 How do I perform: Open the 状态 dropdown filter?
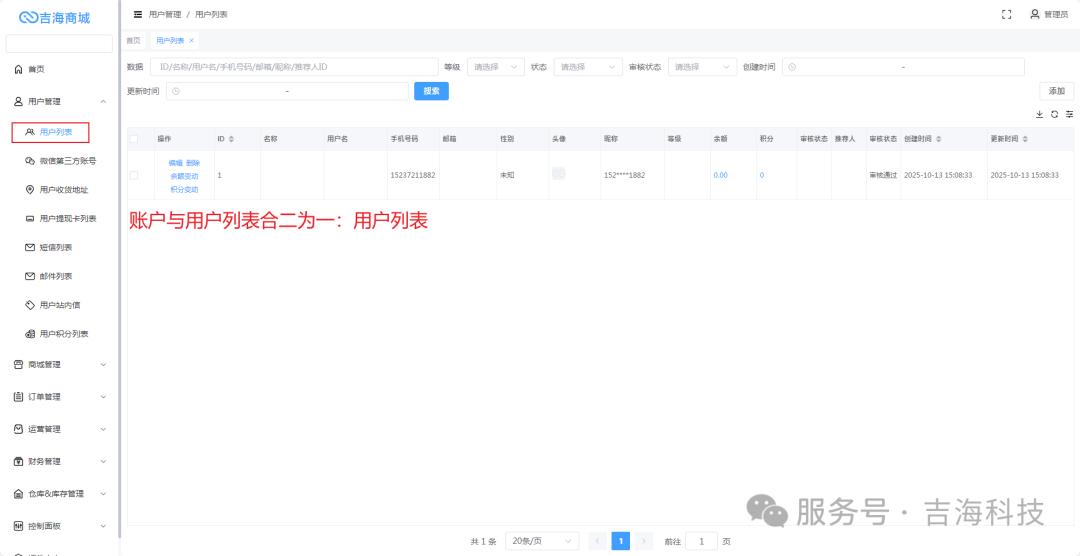tap(588, 67)
